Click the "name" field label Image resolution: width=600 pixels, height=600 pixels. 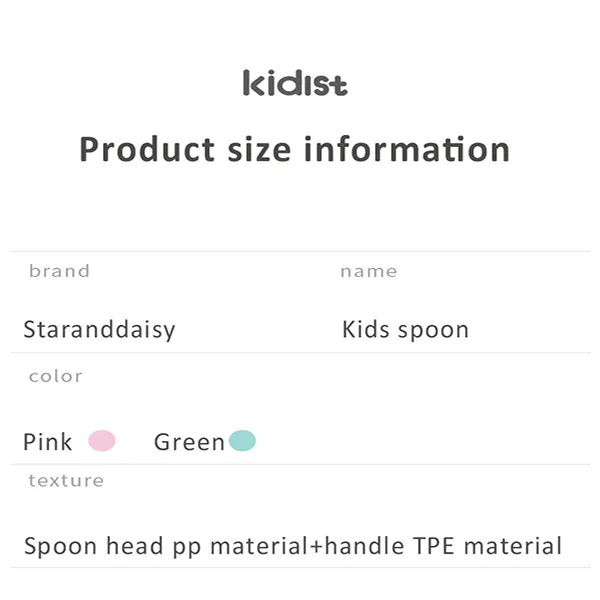pos(368,271)
